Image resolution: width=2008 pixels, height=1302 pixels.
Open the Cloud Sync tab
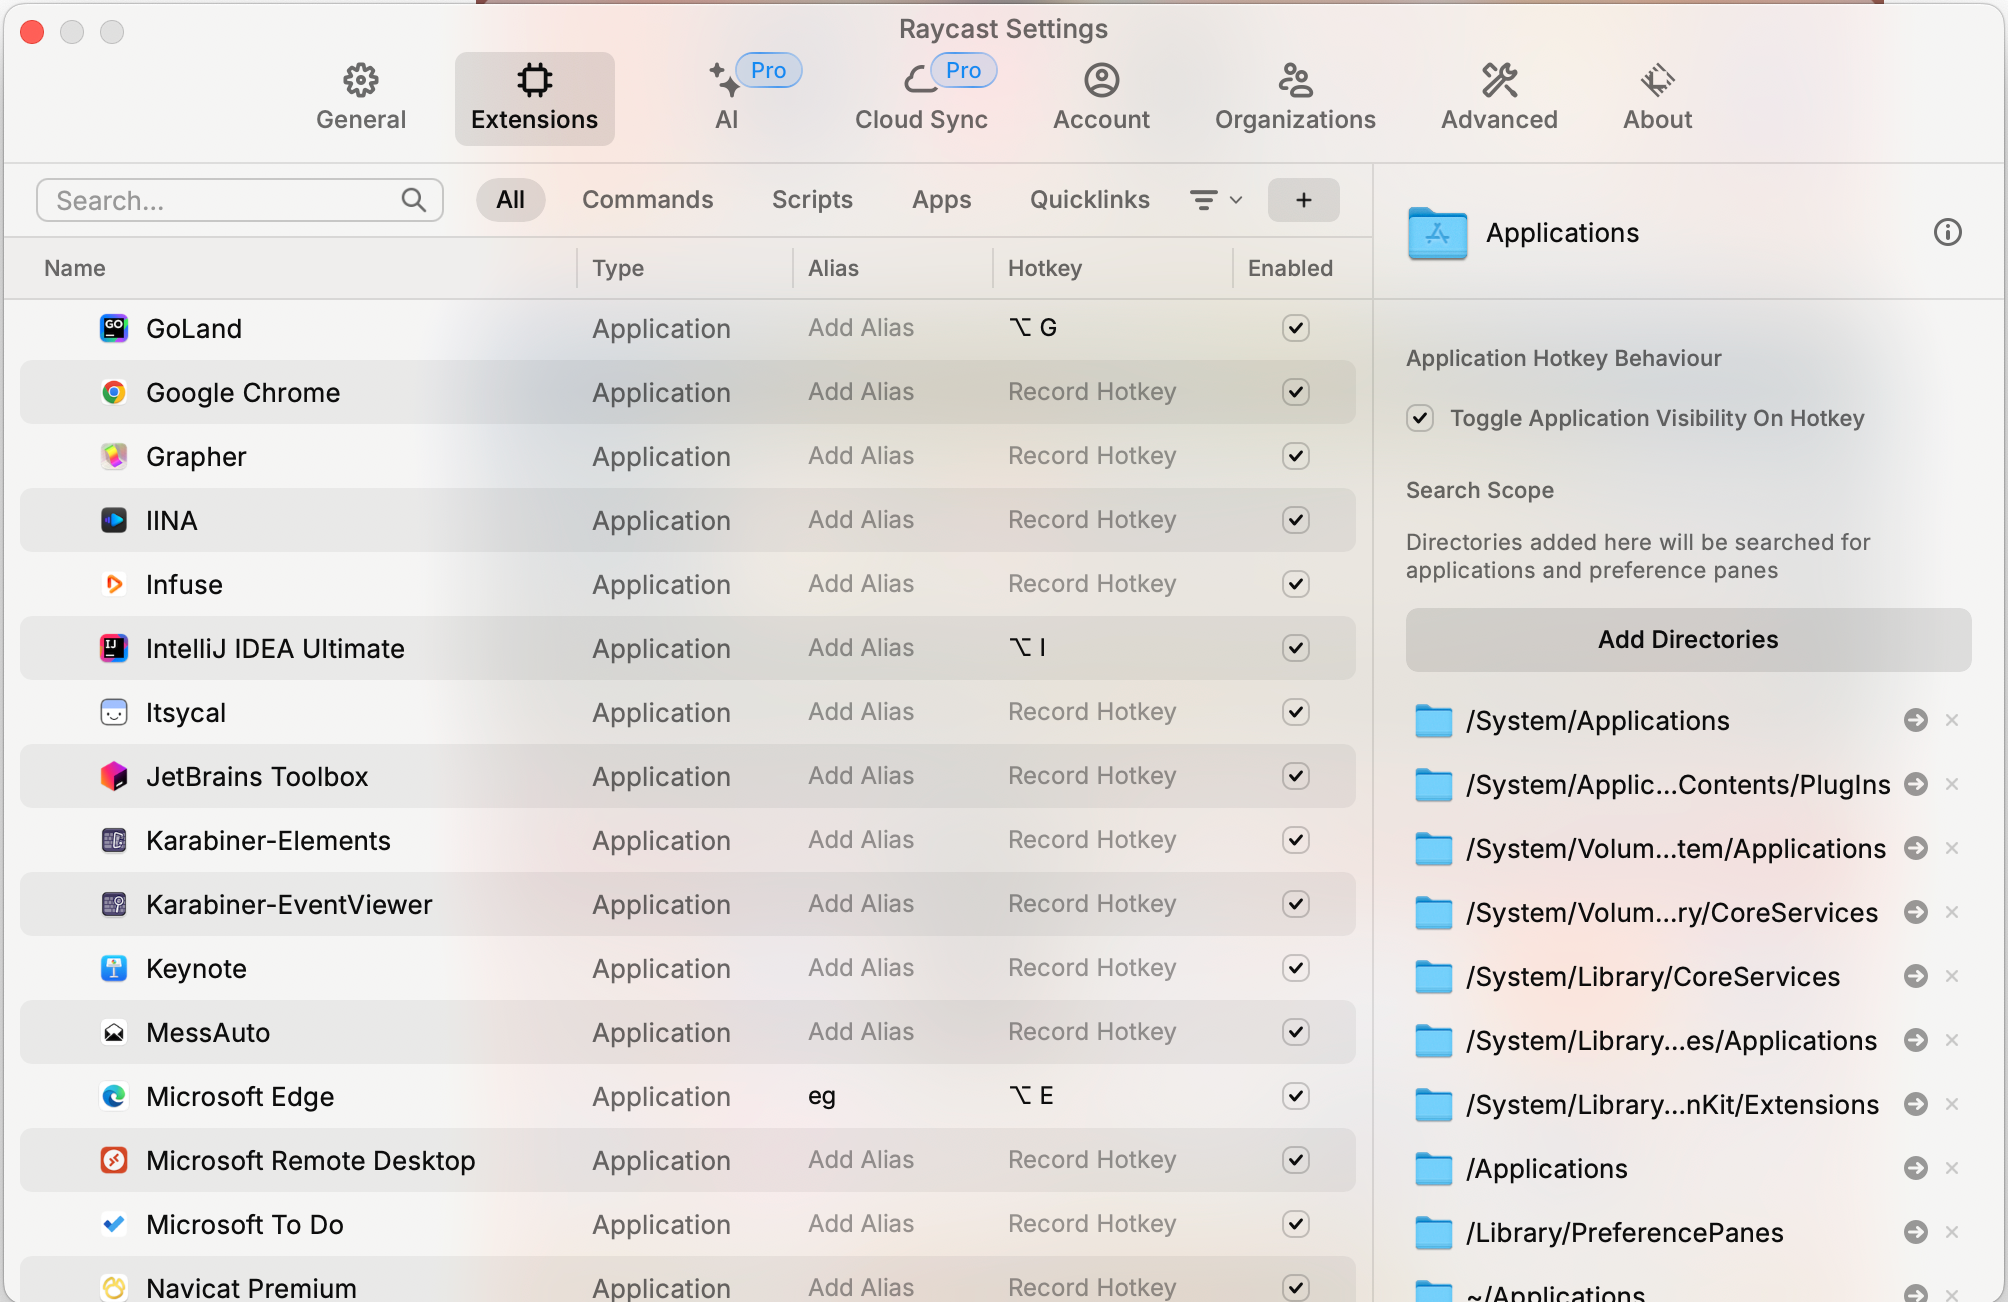921,98
